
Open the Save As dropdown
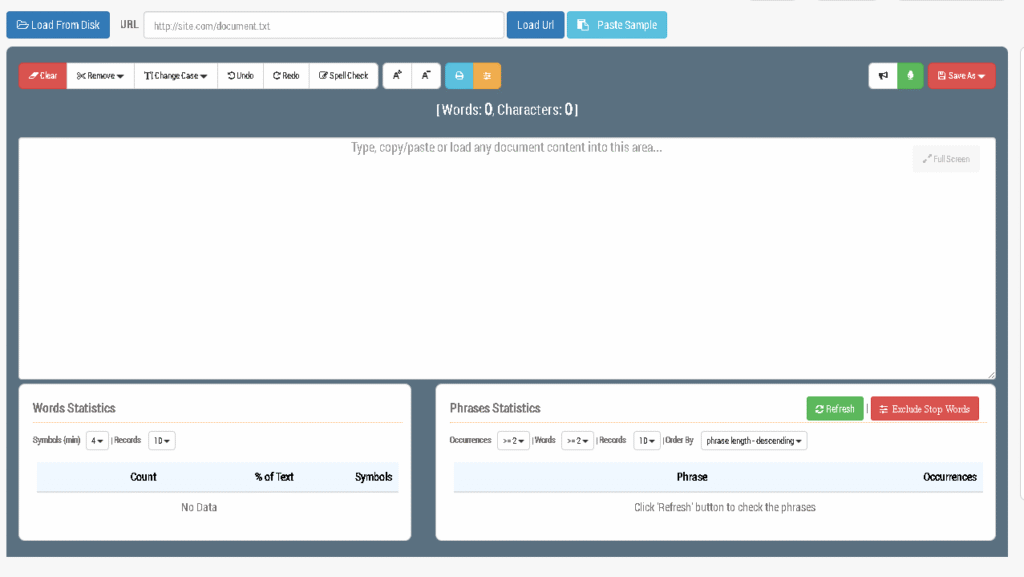point(961,75)
